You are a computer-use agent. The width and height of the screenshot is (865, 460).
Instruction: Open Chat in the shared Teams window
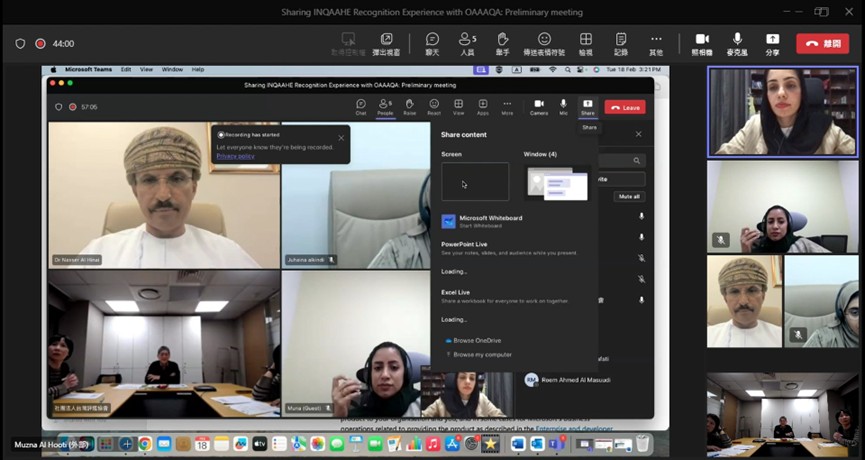(361, 107)
